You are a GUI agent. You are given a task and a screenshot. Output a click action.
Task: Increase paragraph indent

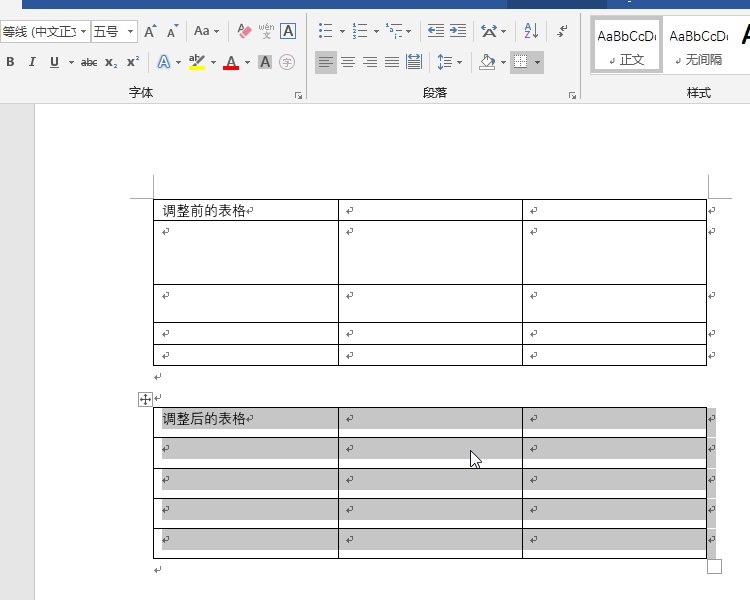[458, 32]
